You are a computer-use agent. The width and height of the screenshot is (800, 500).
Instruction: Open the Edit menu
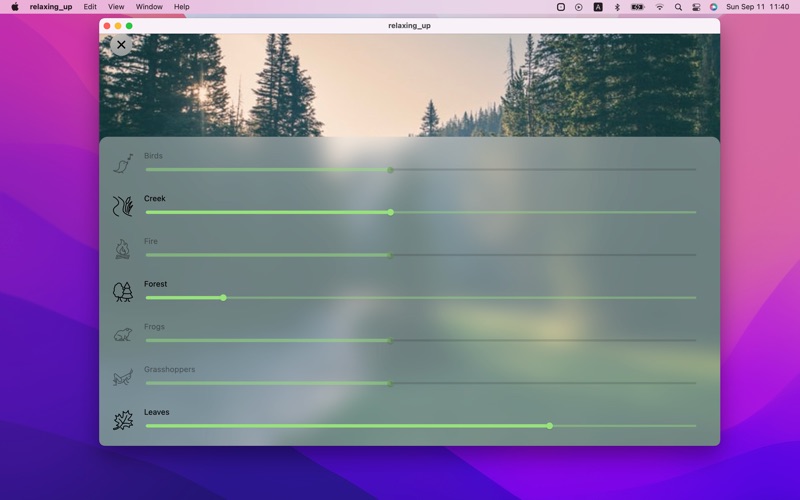click(90, 7)
